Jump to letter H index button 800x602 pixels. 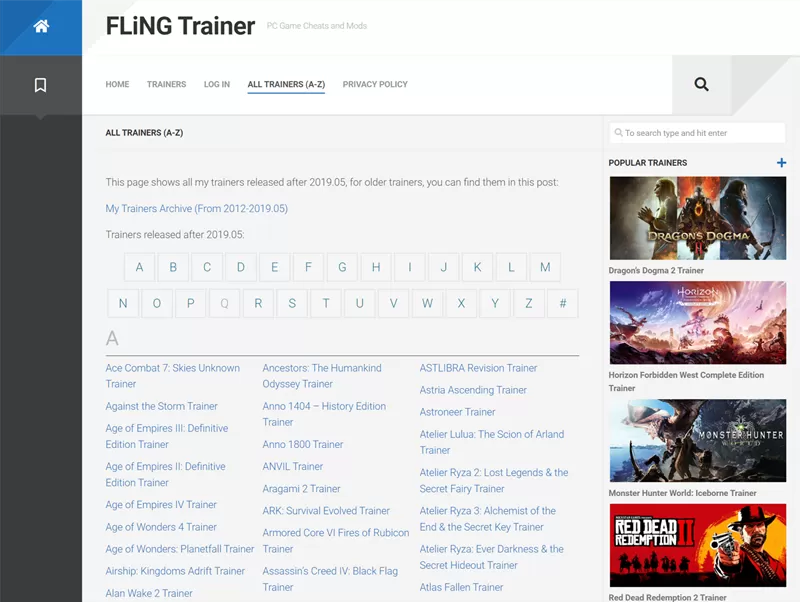tap(376, 267)
